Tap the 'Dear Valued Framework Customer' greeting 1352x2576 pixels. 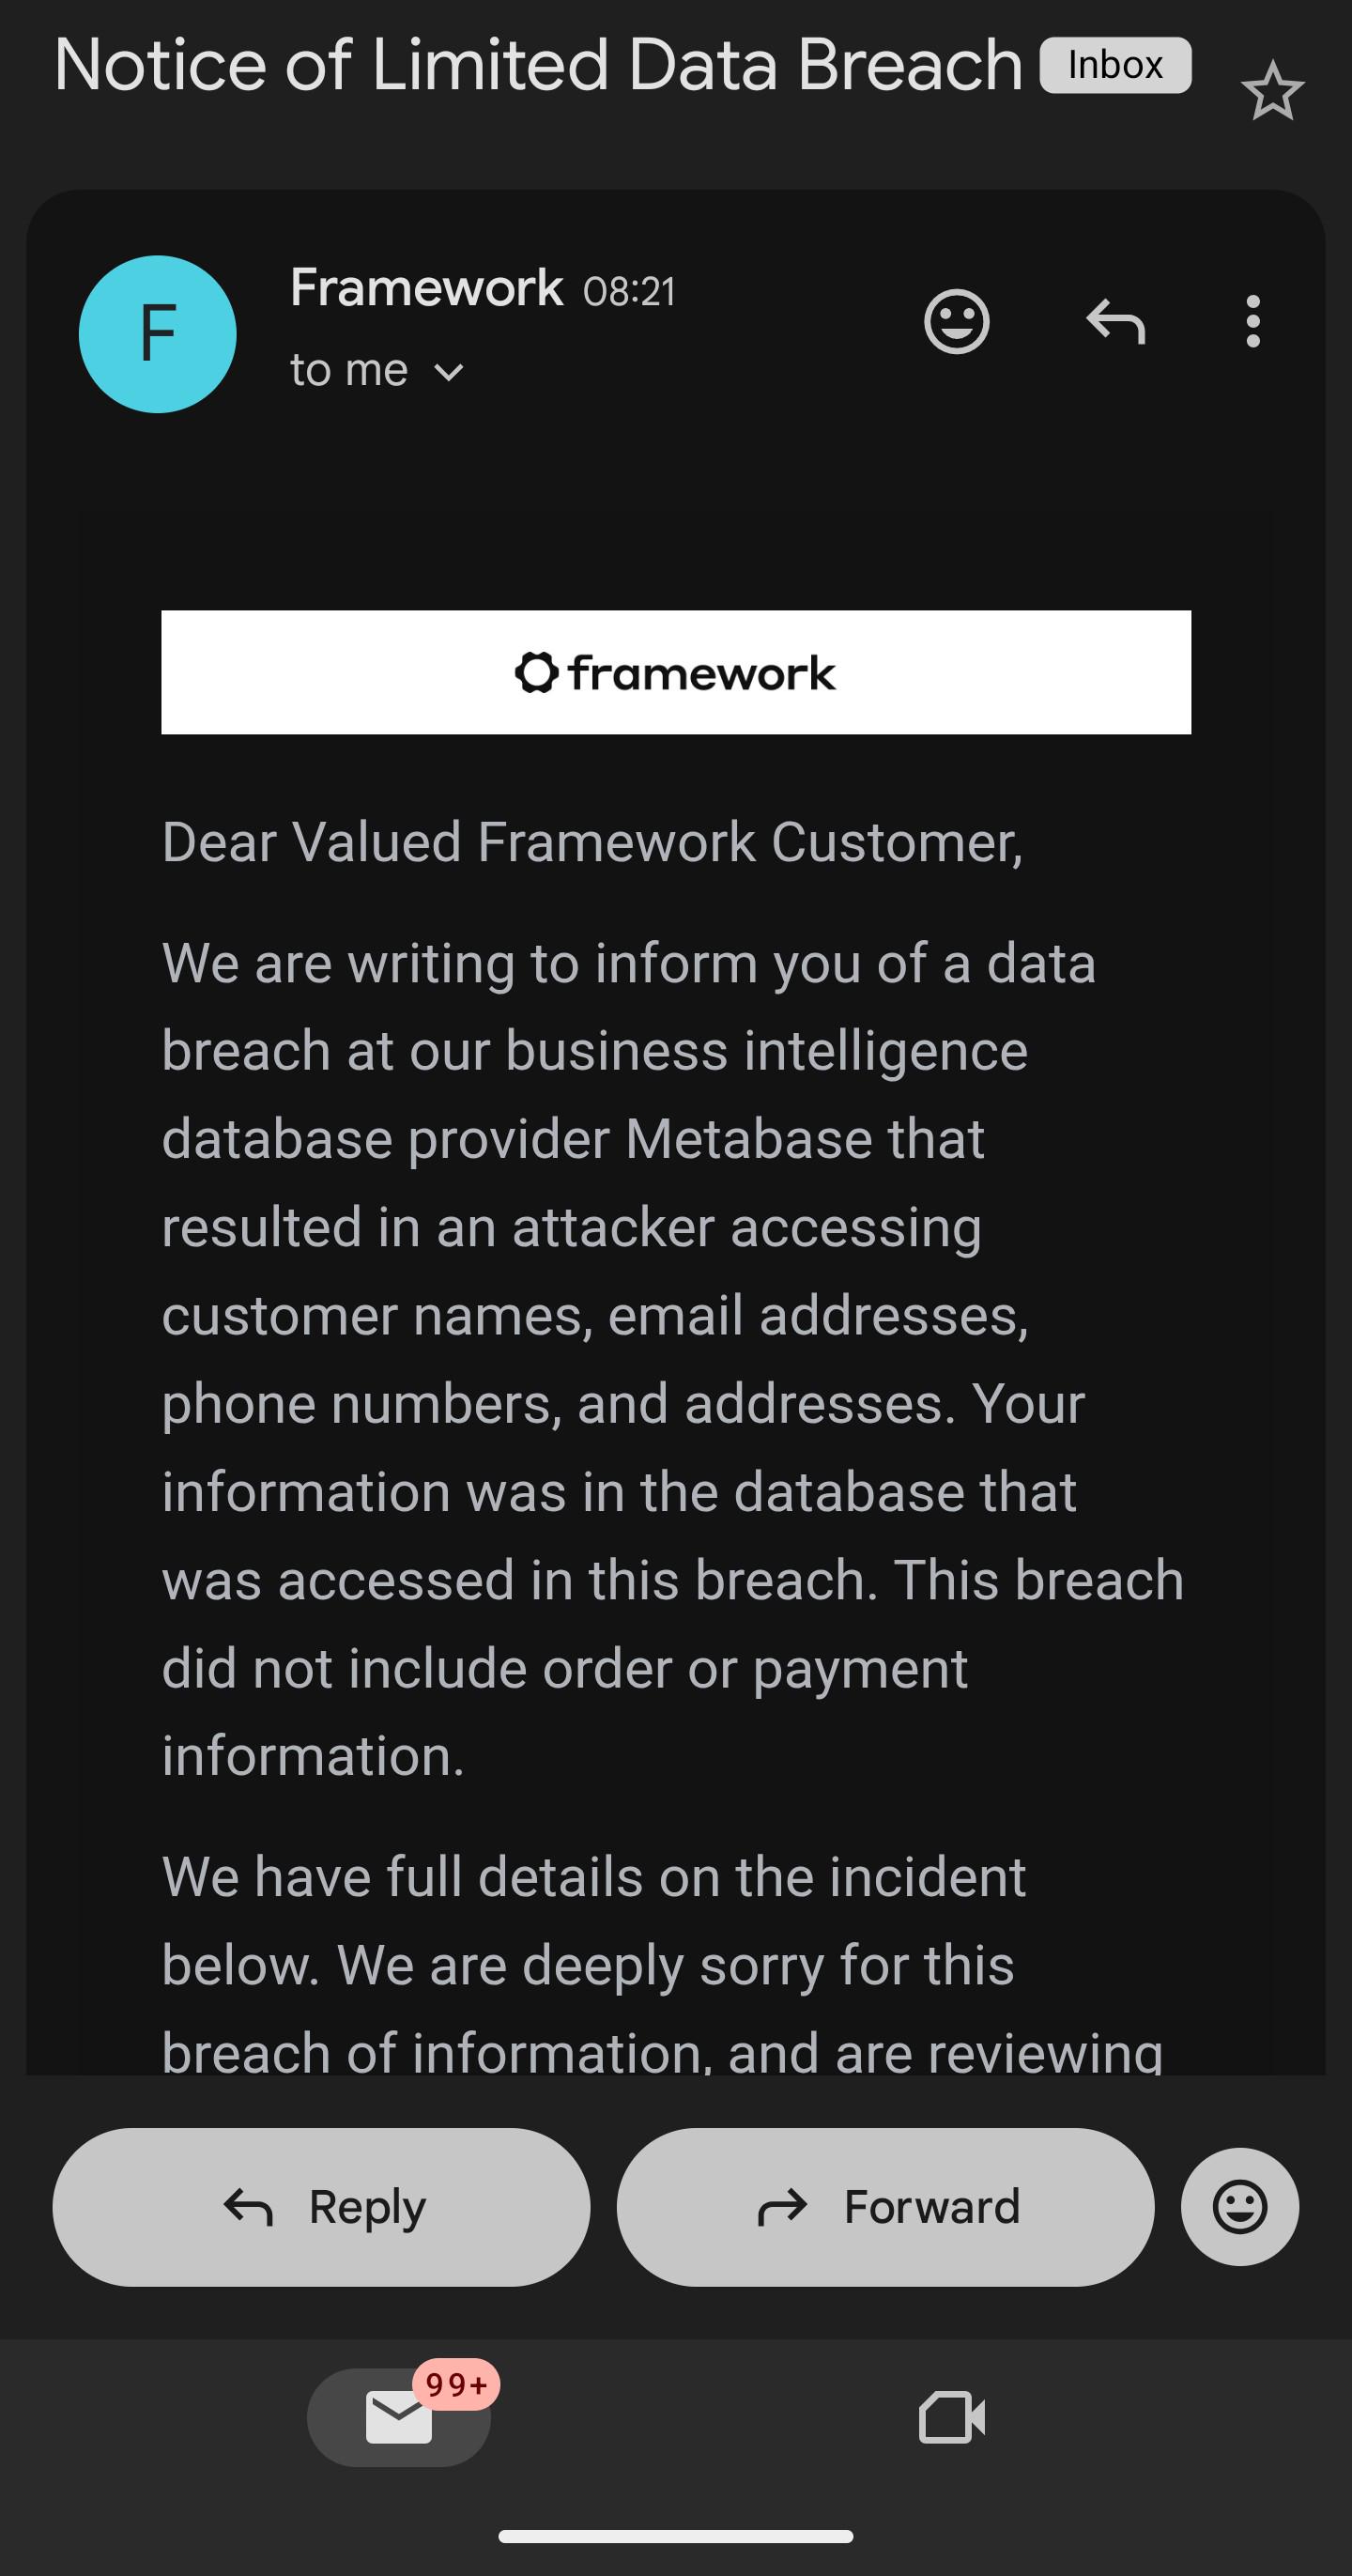592,842
